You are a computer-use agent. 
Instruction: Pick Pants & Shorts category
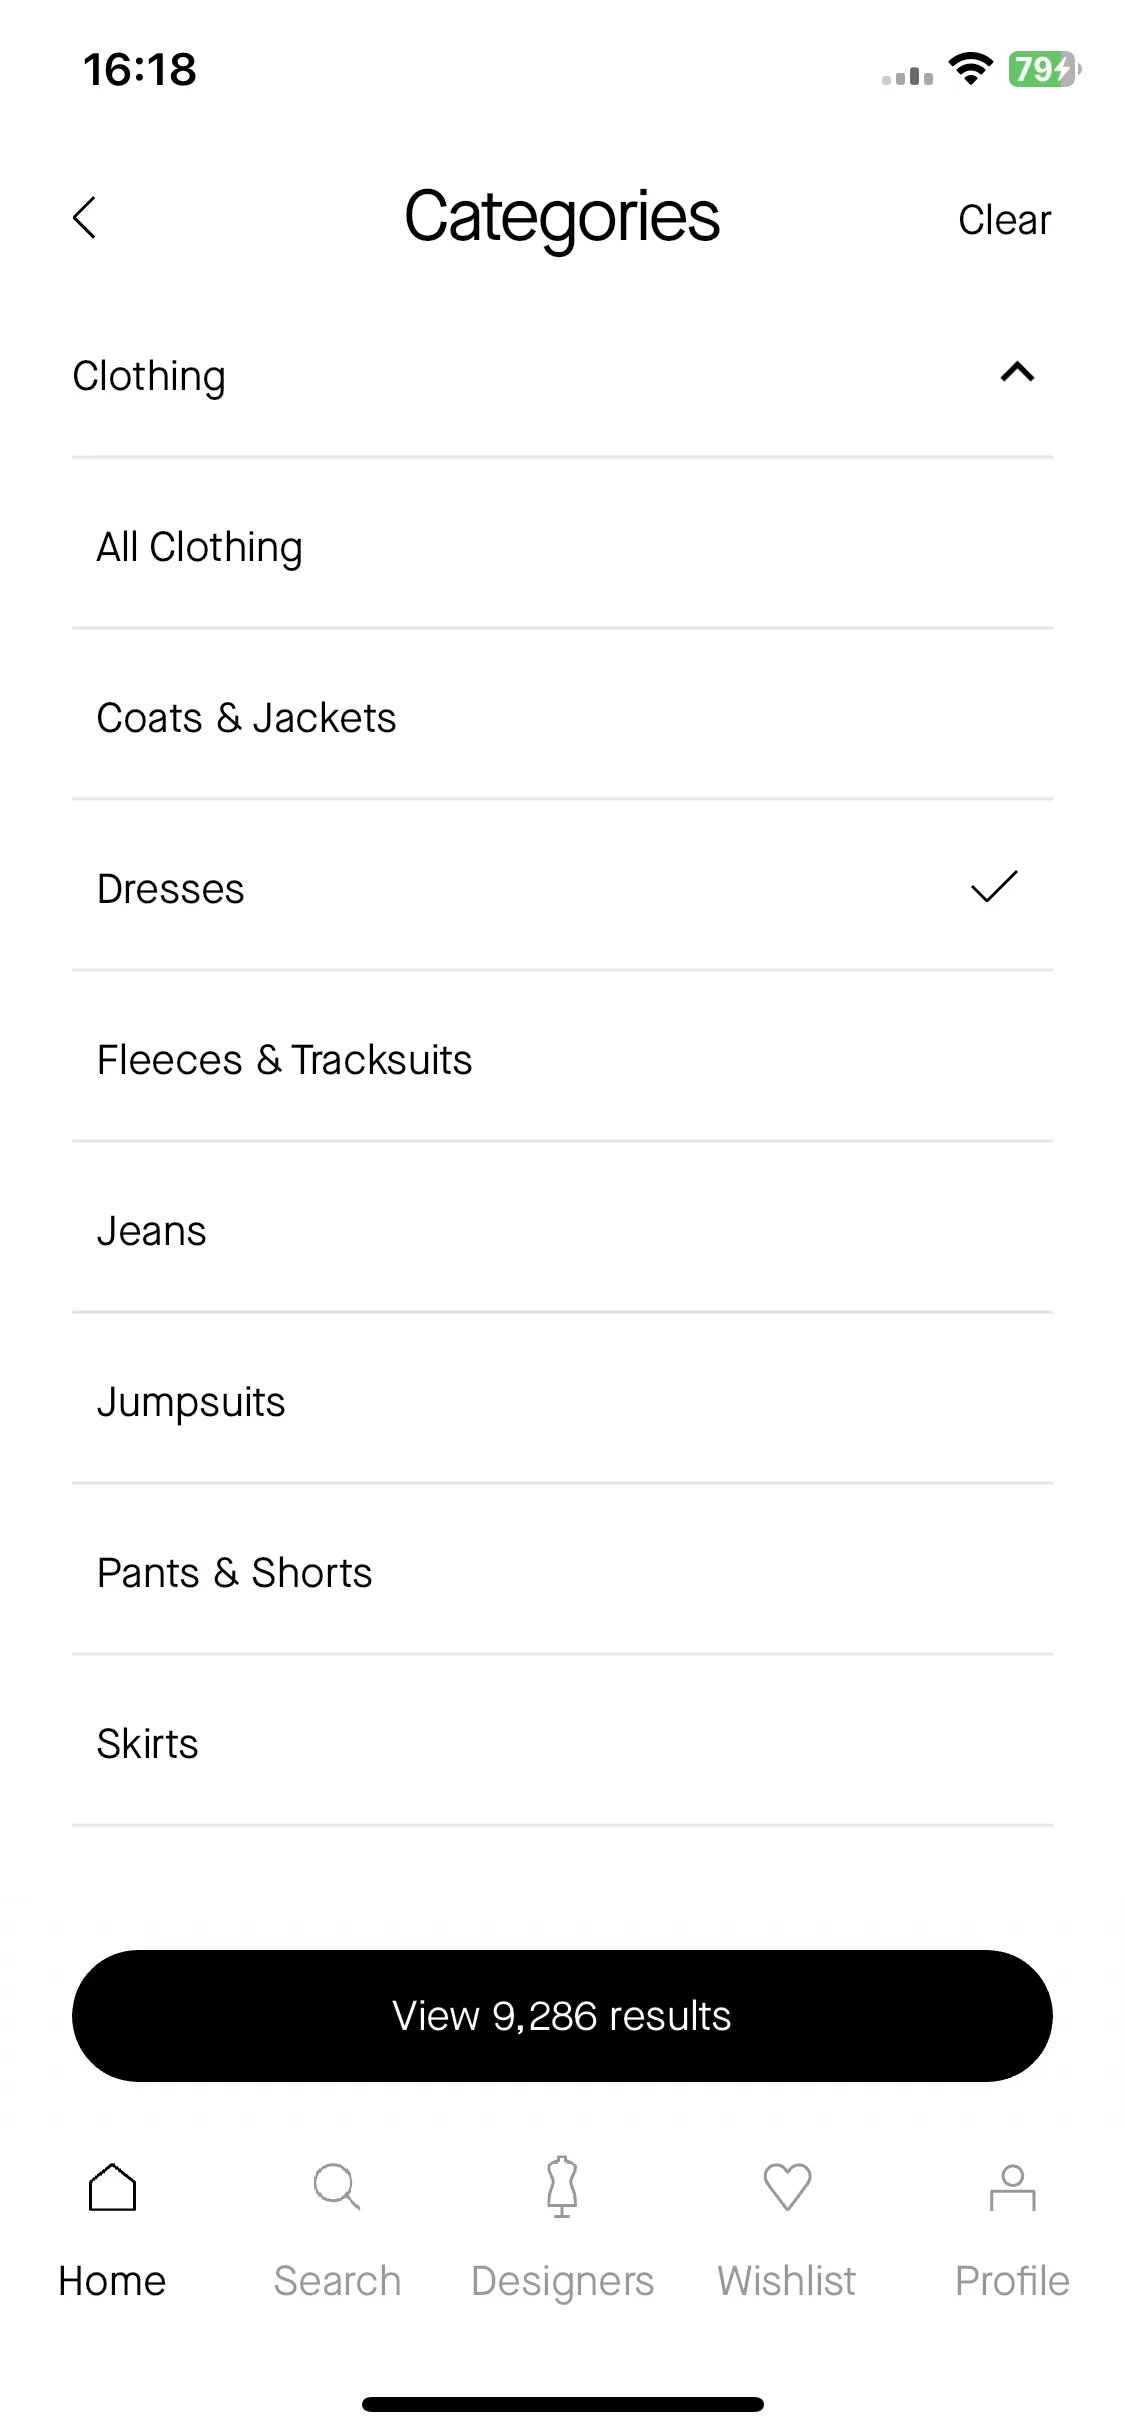tap(562, 1571)
